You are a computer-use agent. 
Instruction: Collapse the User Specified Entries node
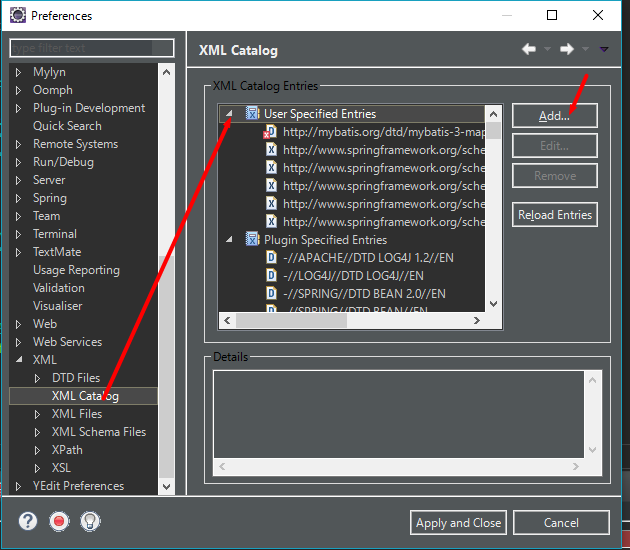click(229, 114)
